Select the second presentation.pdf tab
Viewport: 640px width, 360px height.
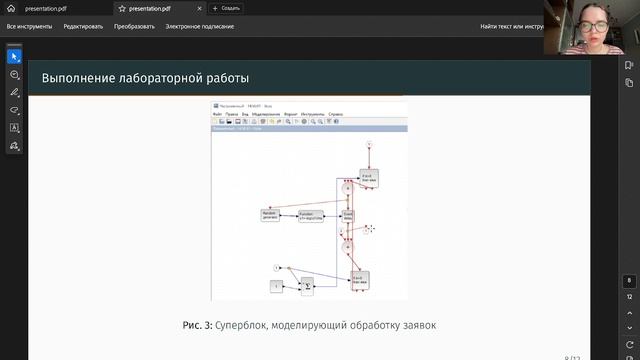pyautogui.click(x=149, y=8)
